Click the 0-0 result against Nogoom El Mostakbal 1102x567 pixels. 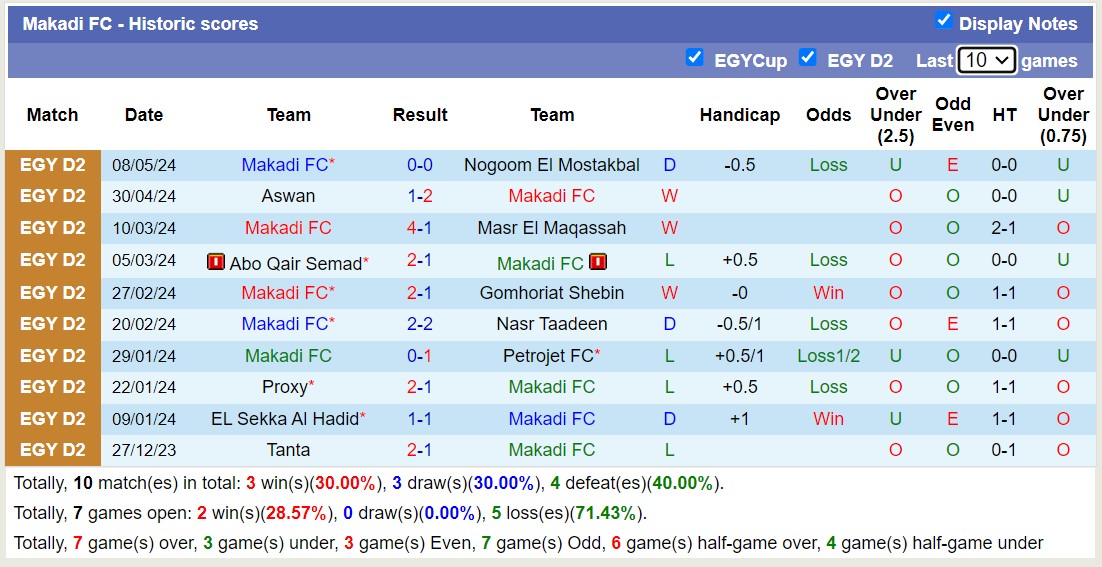420,165
